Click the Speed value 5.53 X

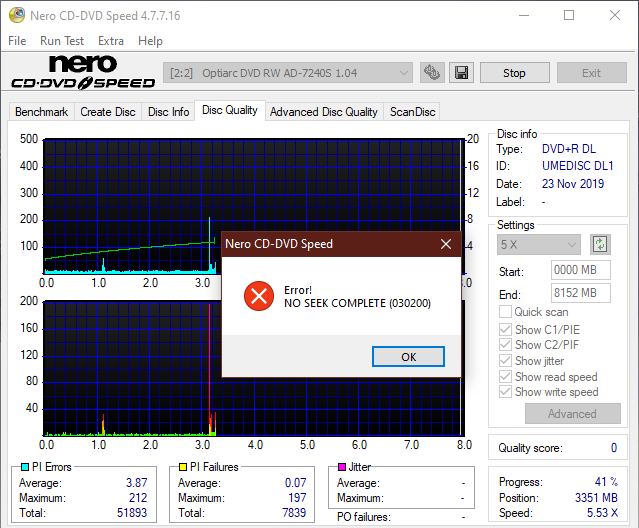pos(602,513)
